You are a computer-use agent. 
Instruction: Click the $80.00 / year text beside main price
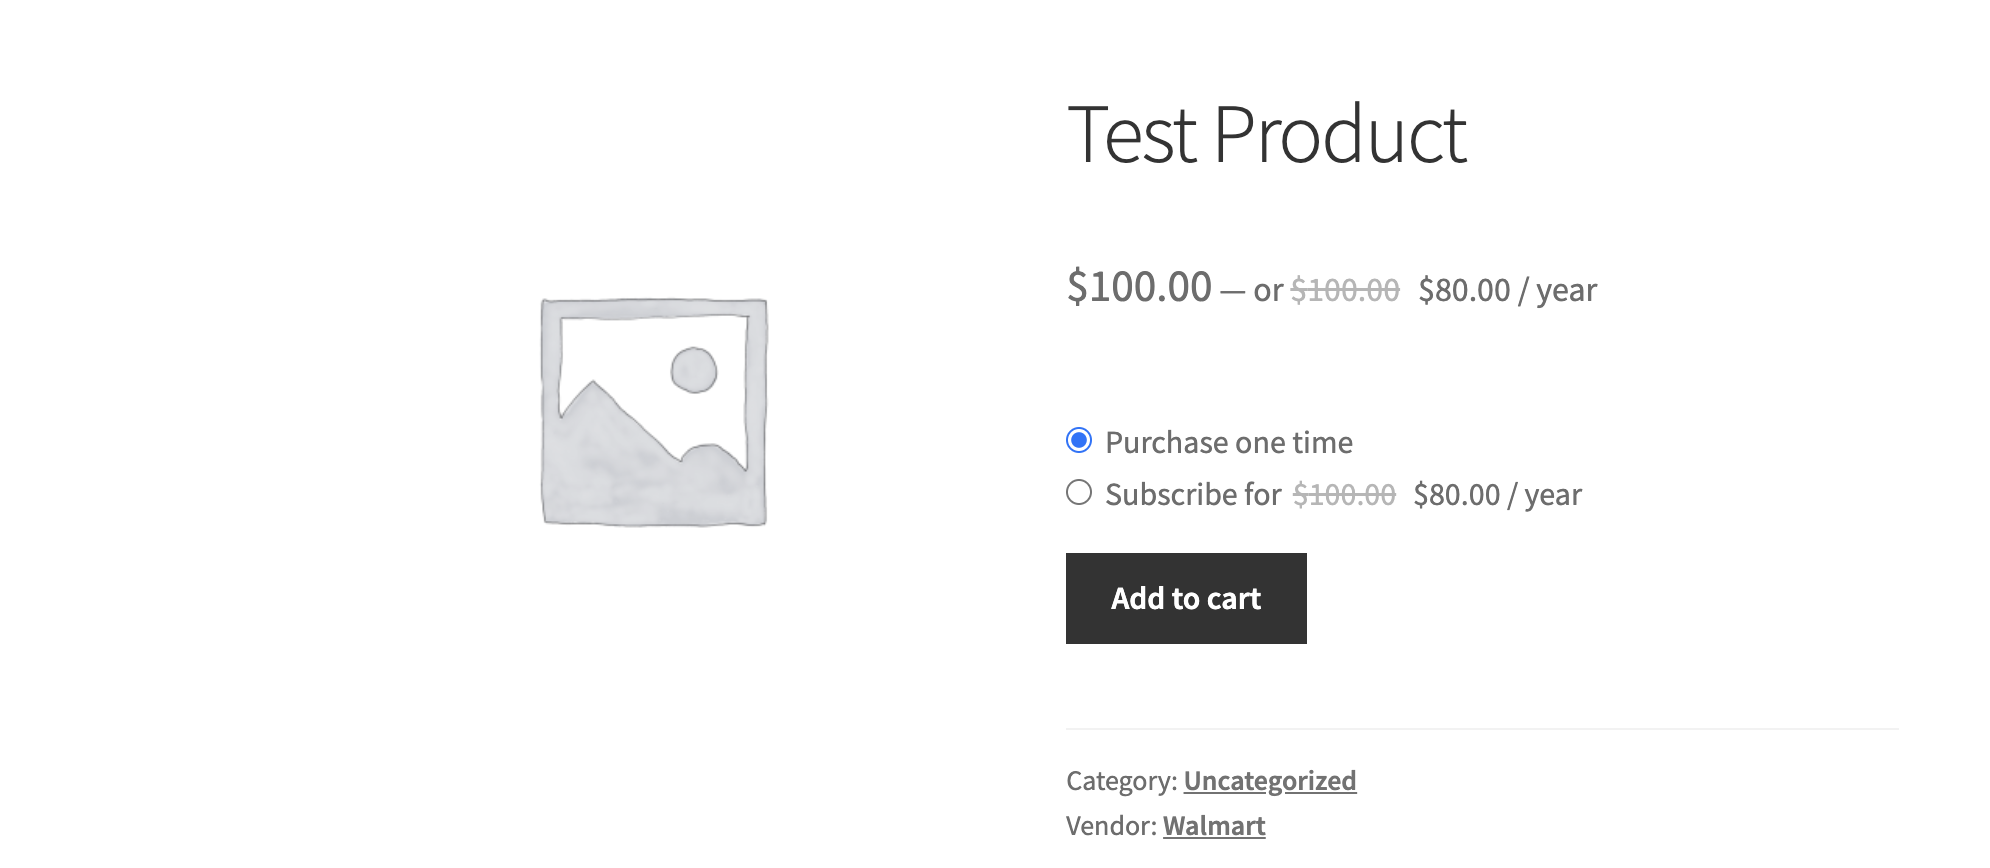click(x=1507, y=290)
